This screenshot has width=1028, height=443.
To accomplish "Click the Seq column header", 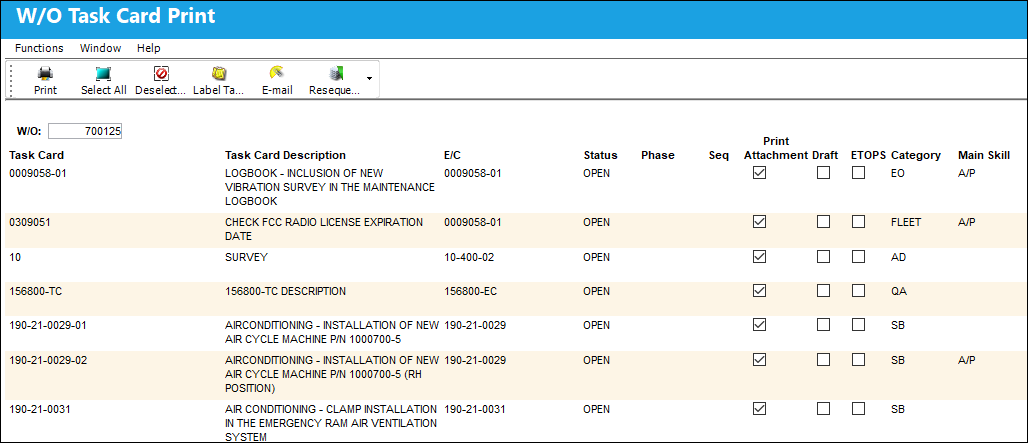I will tap(719, 155).
